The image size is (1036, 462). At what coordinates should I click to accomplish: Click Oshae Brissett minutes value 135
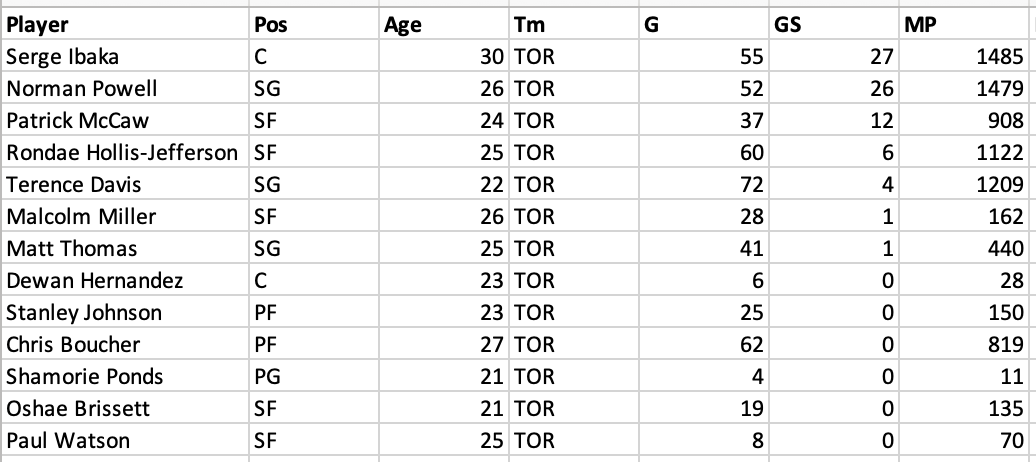point(965,408)
